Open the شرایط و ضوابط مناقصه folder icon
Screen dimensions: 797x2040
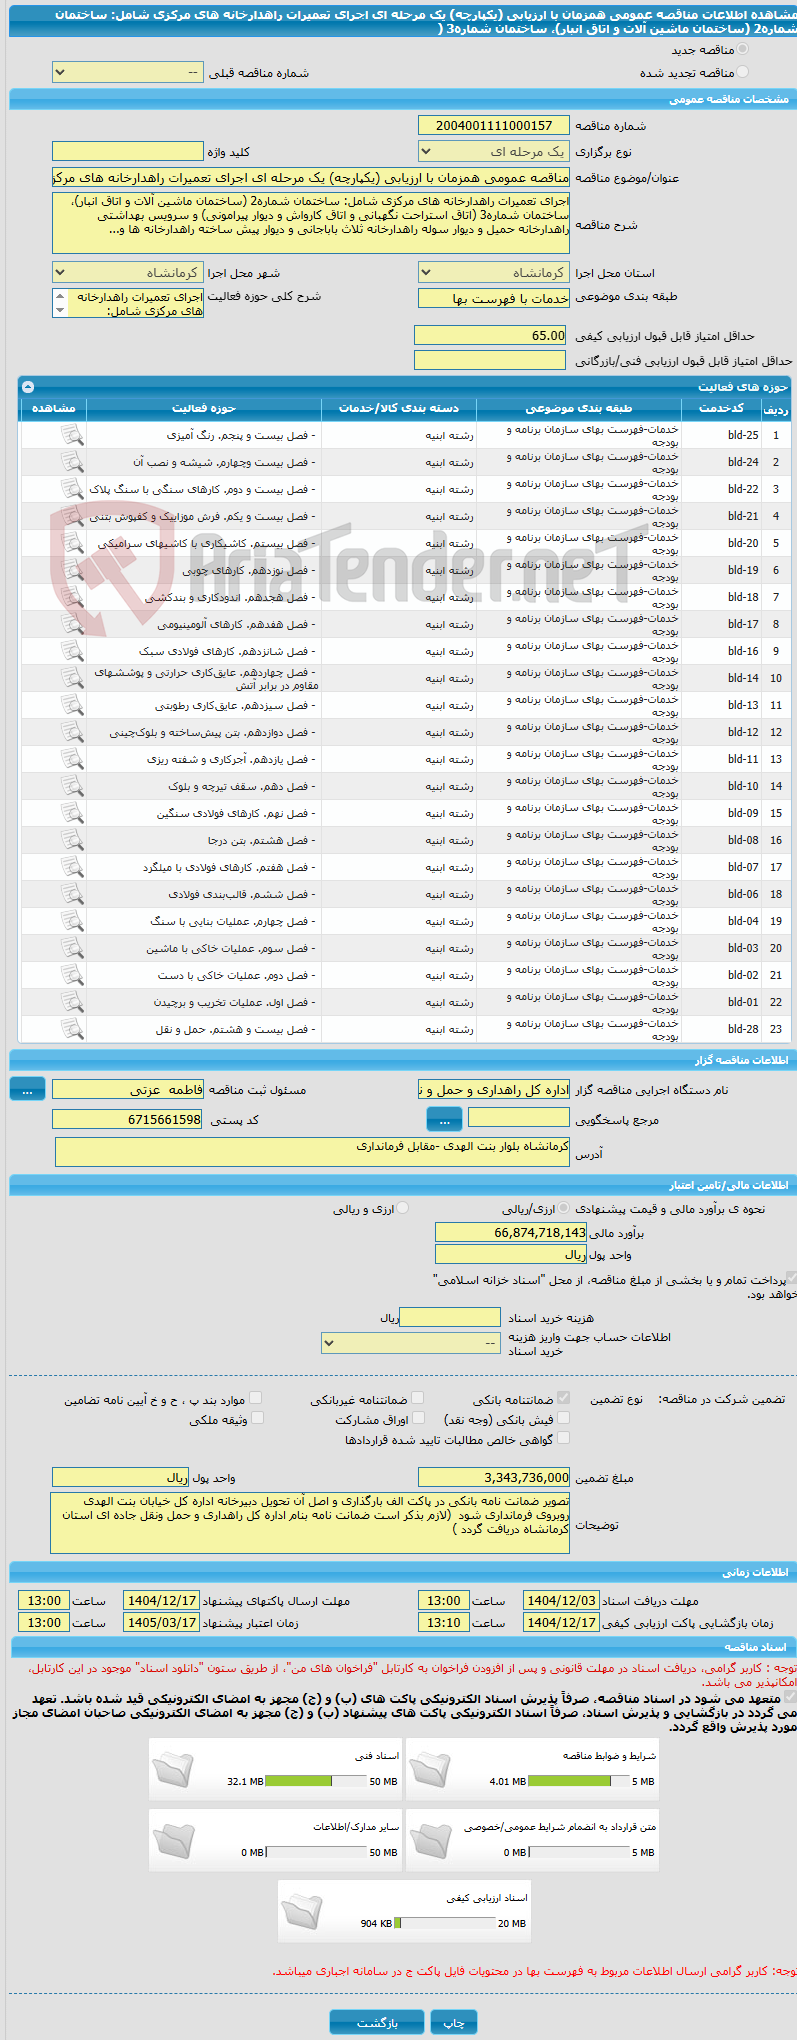[x=431, y=1769]
